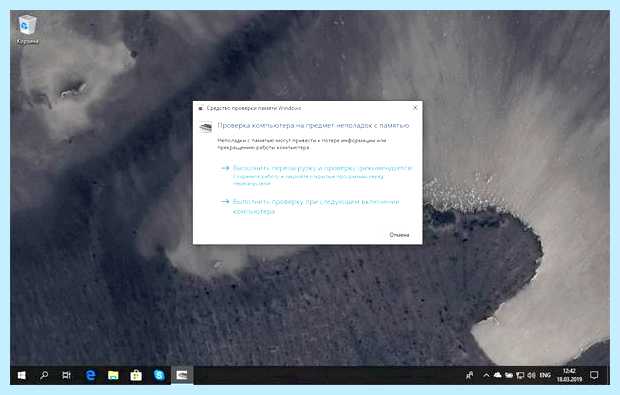620x395 pixels.
Task: Launch Microsoft Edge from taskbar
Action: [x=91, y=375]
